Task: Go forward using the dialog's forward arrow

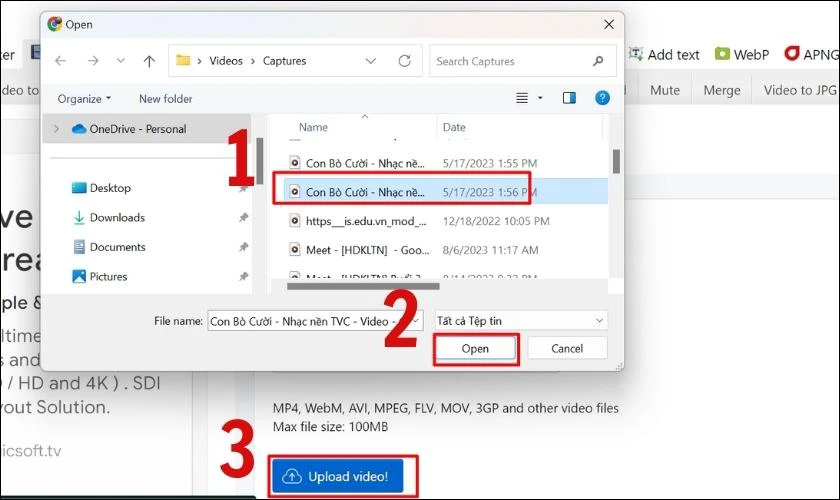Action: click(93, 61)
